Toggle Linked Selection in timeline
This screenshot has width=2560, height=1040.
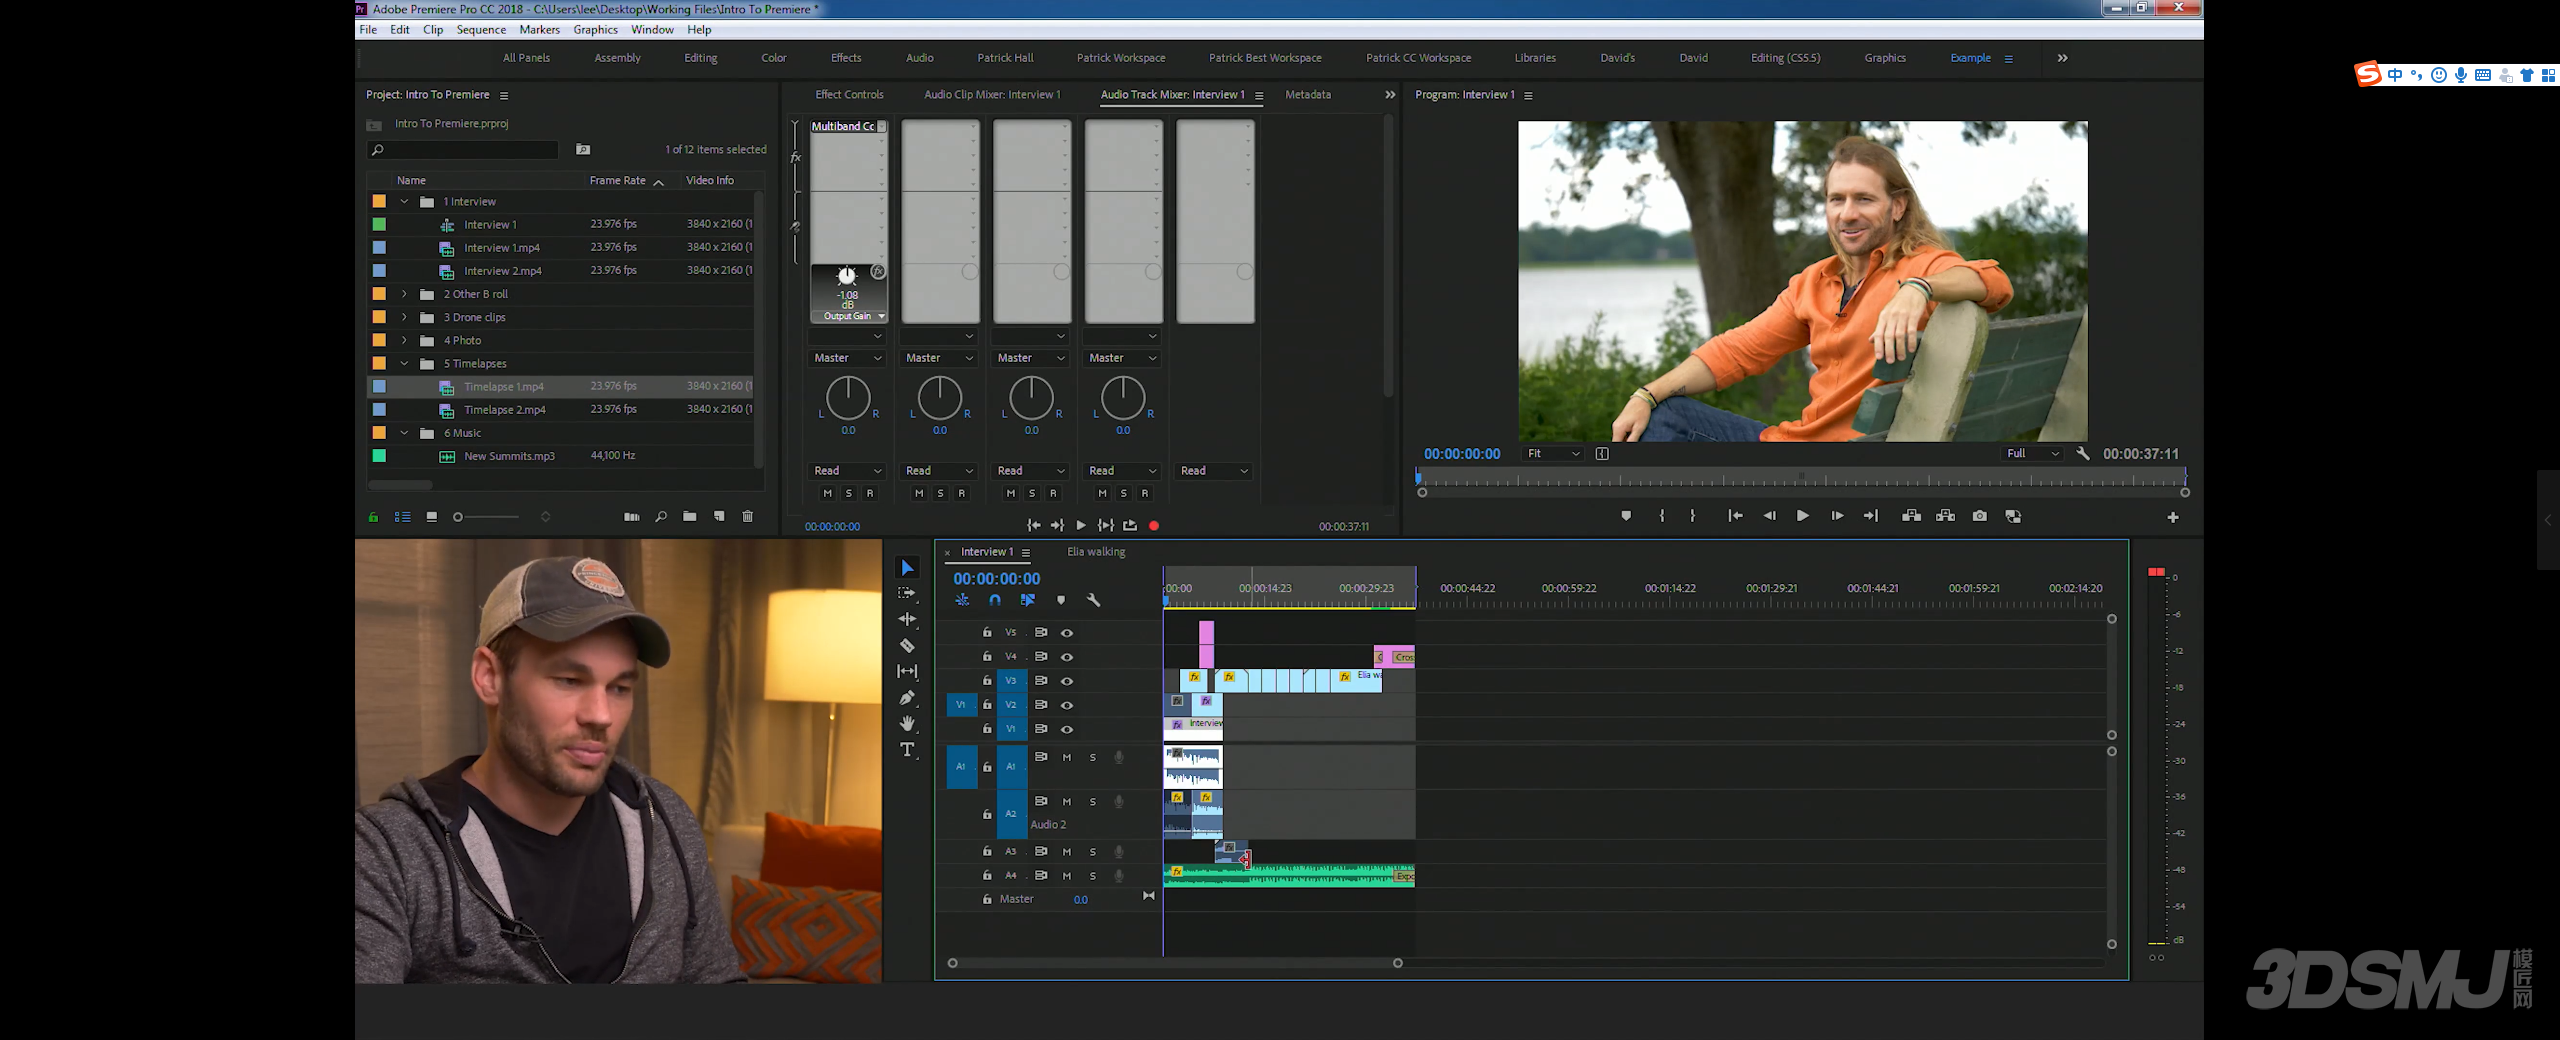coord(1027,600)
